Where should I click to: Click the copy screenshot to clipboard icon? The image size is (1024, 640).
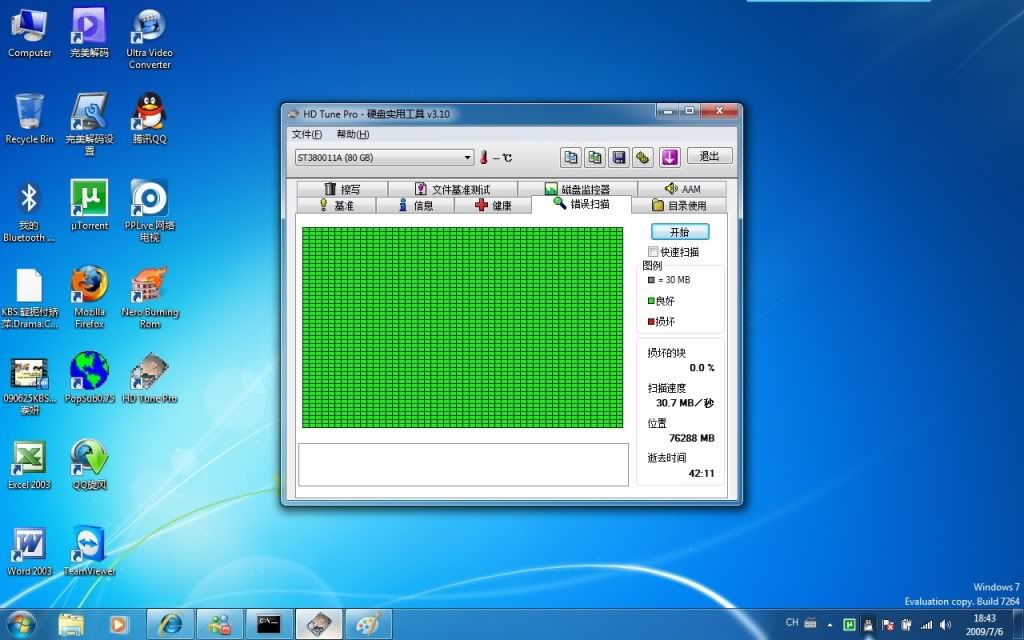[594, 157]
